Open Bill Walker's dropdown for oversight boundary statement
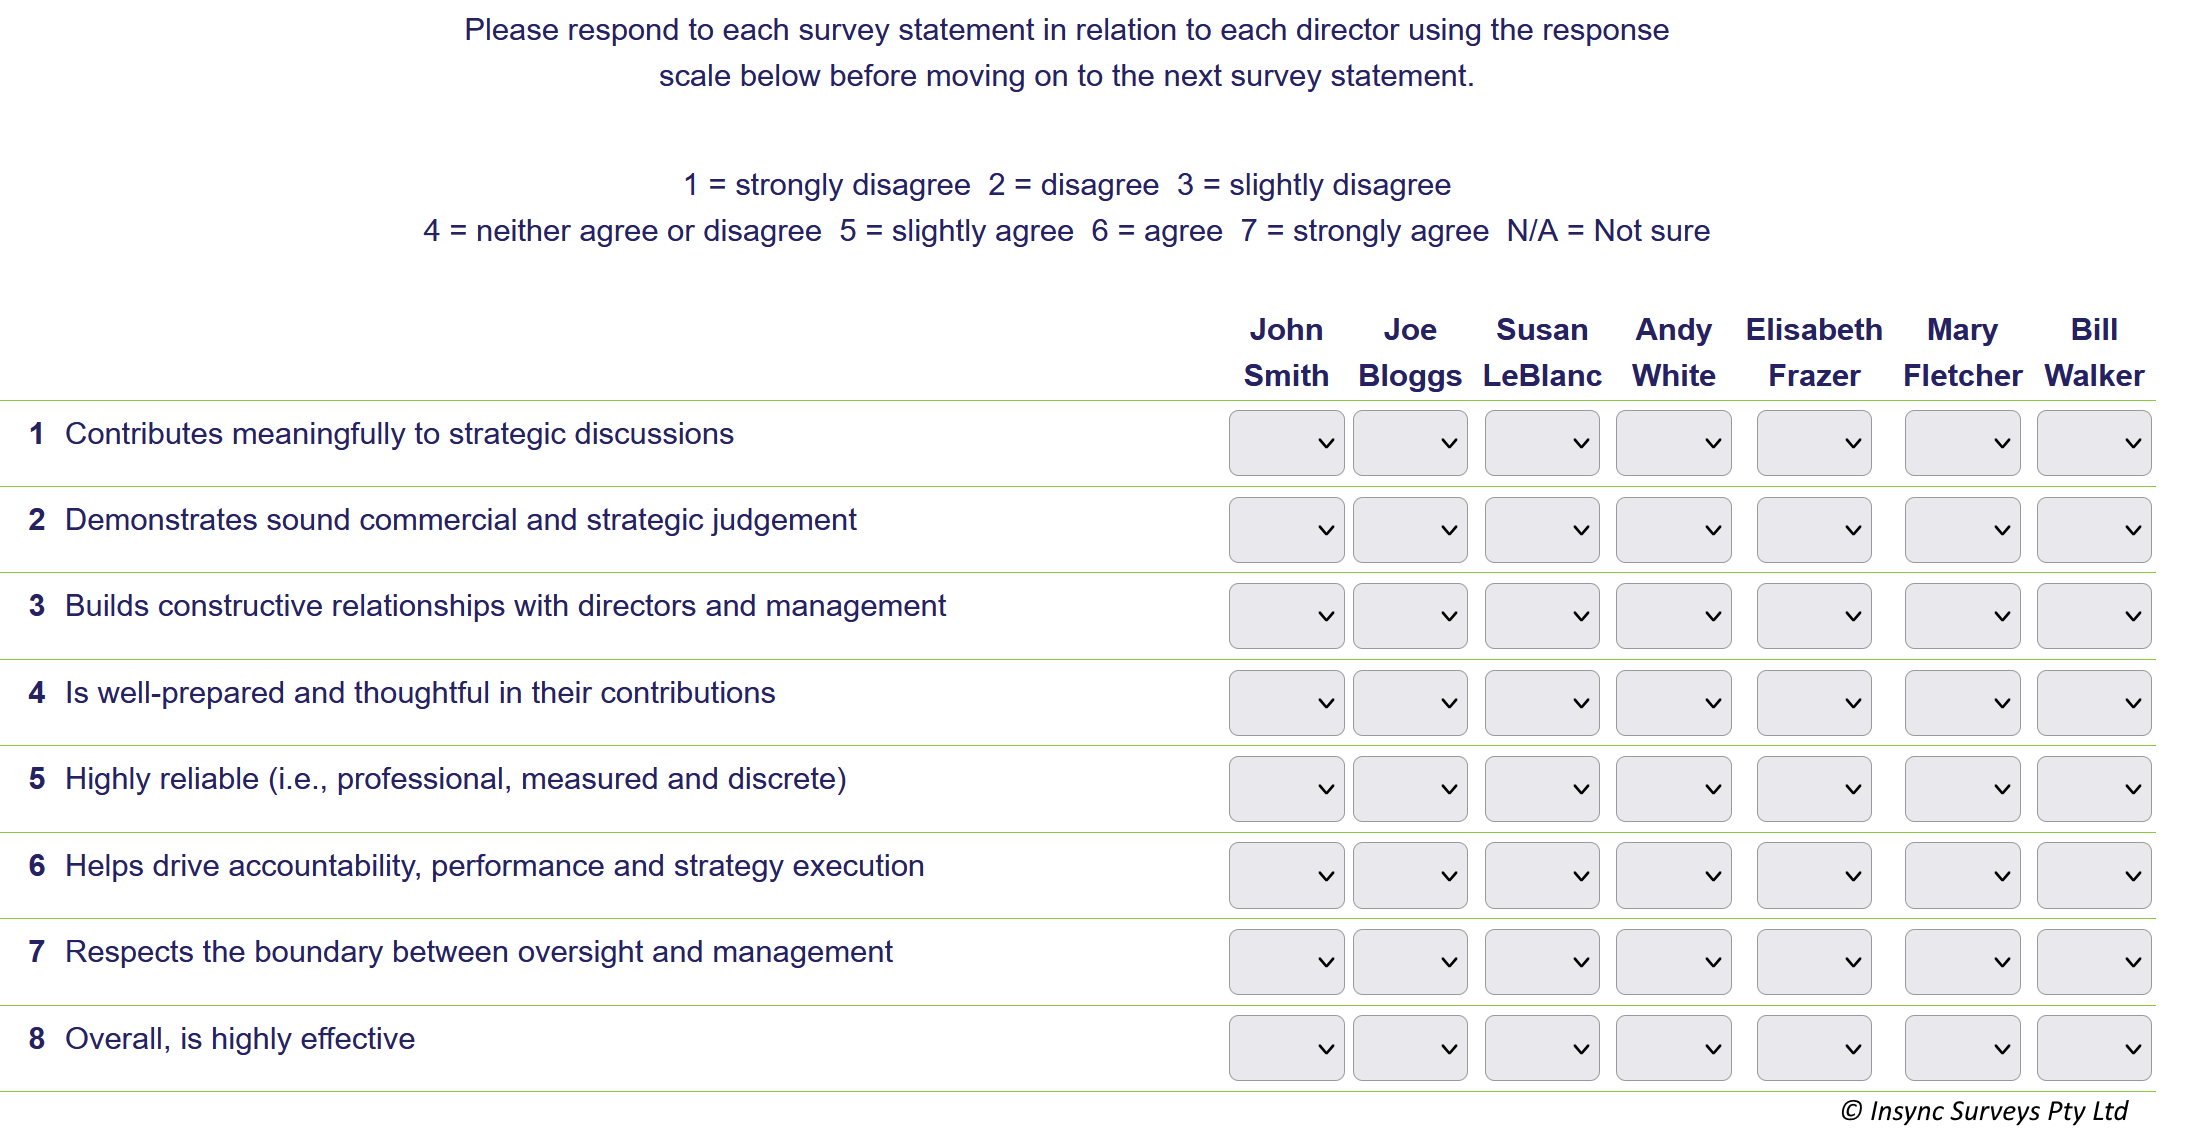The height and width of the screenshot is (1132, 2199). [2094, 961]
